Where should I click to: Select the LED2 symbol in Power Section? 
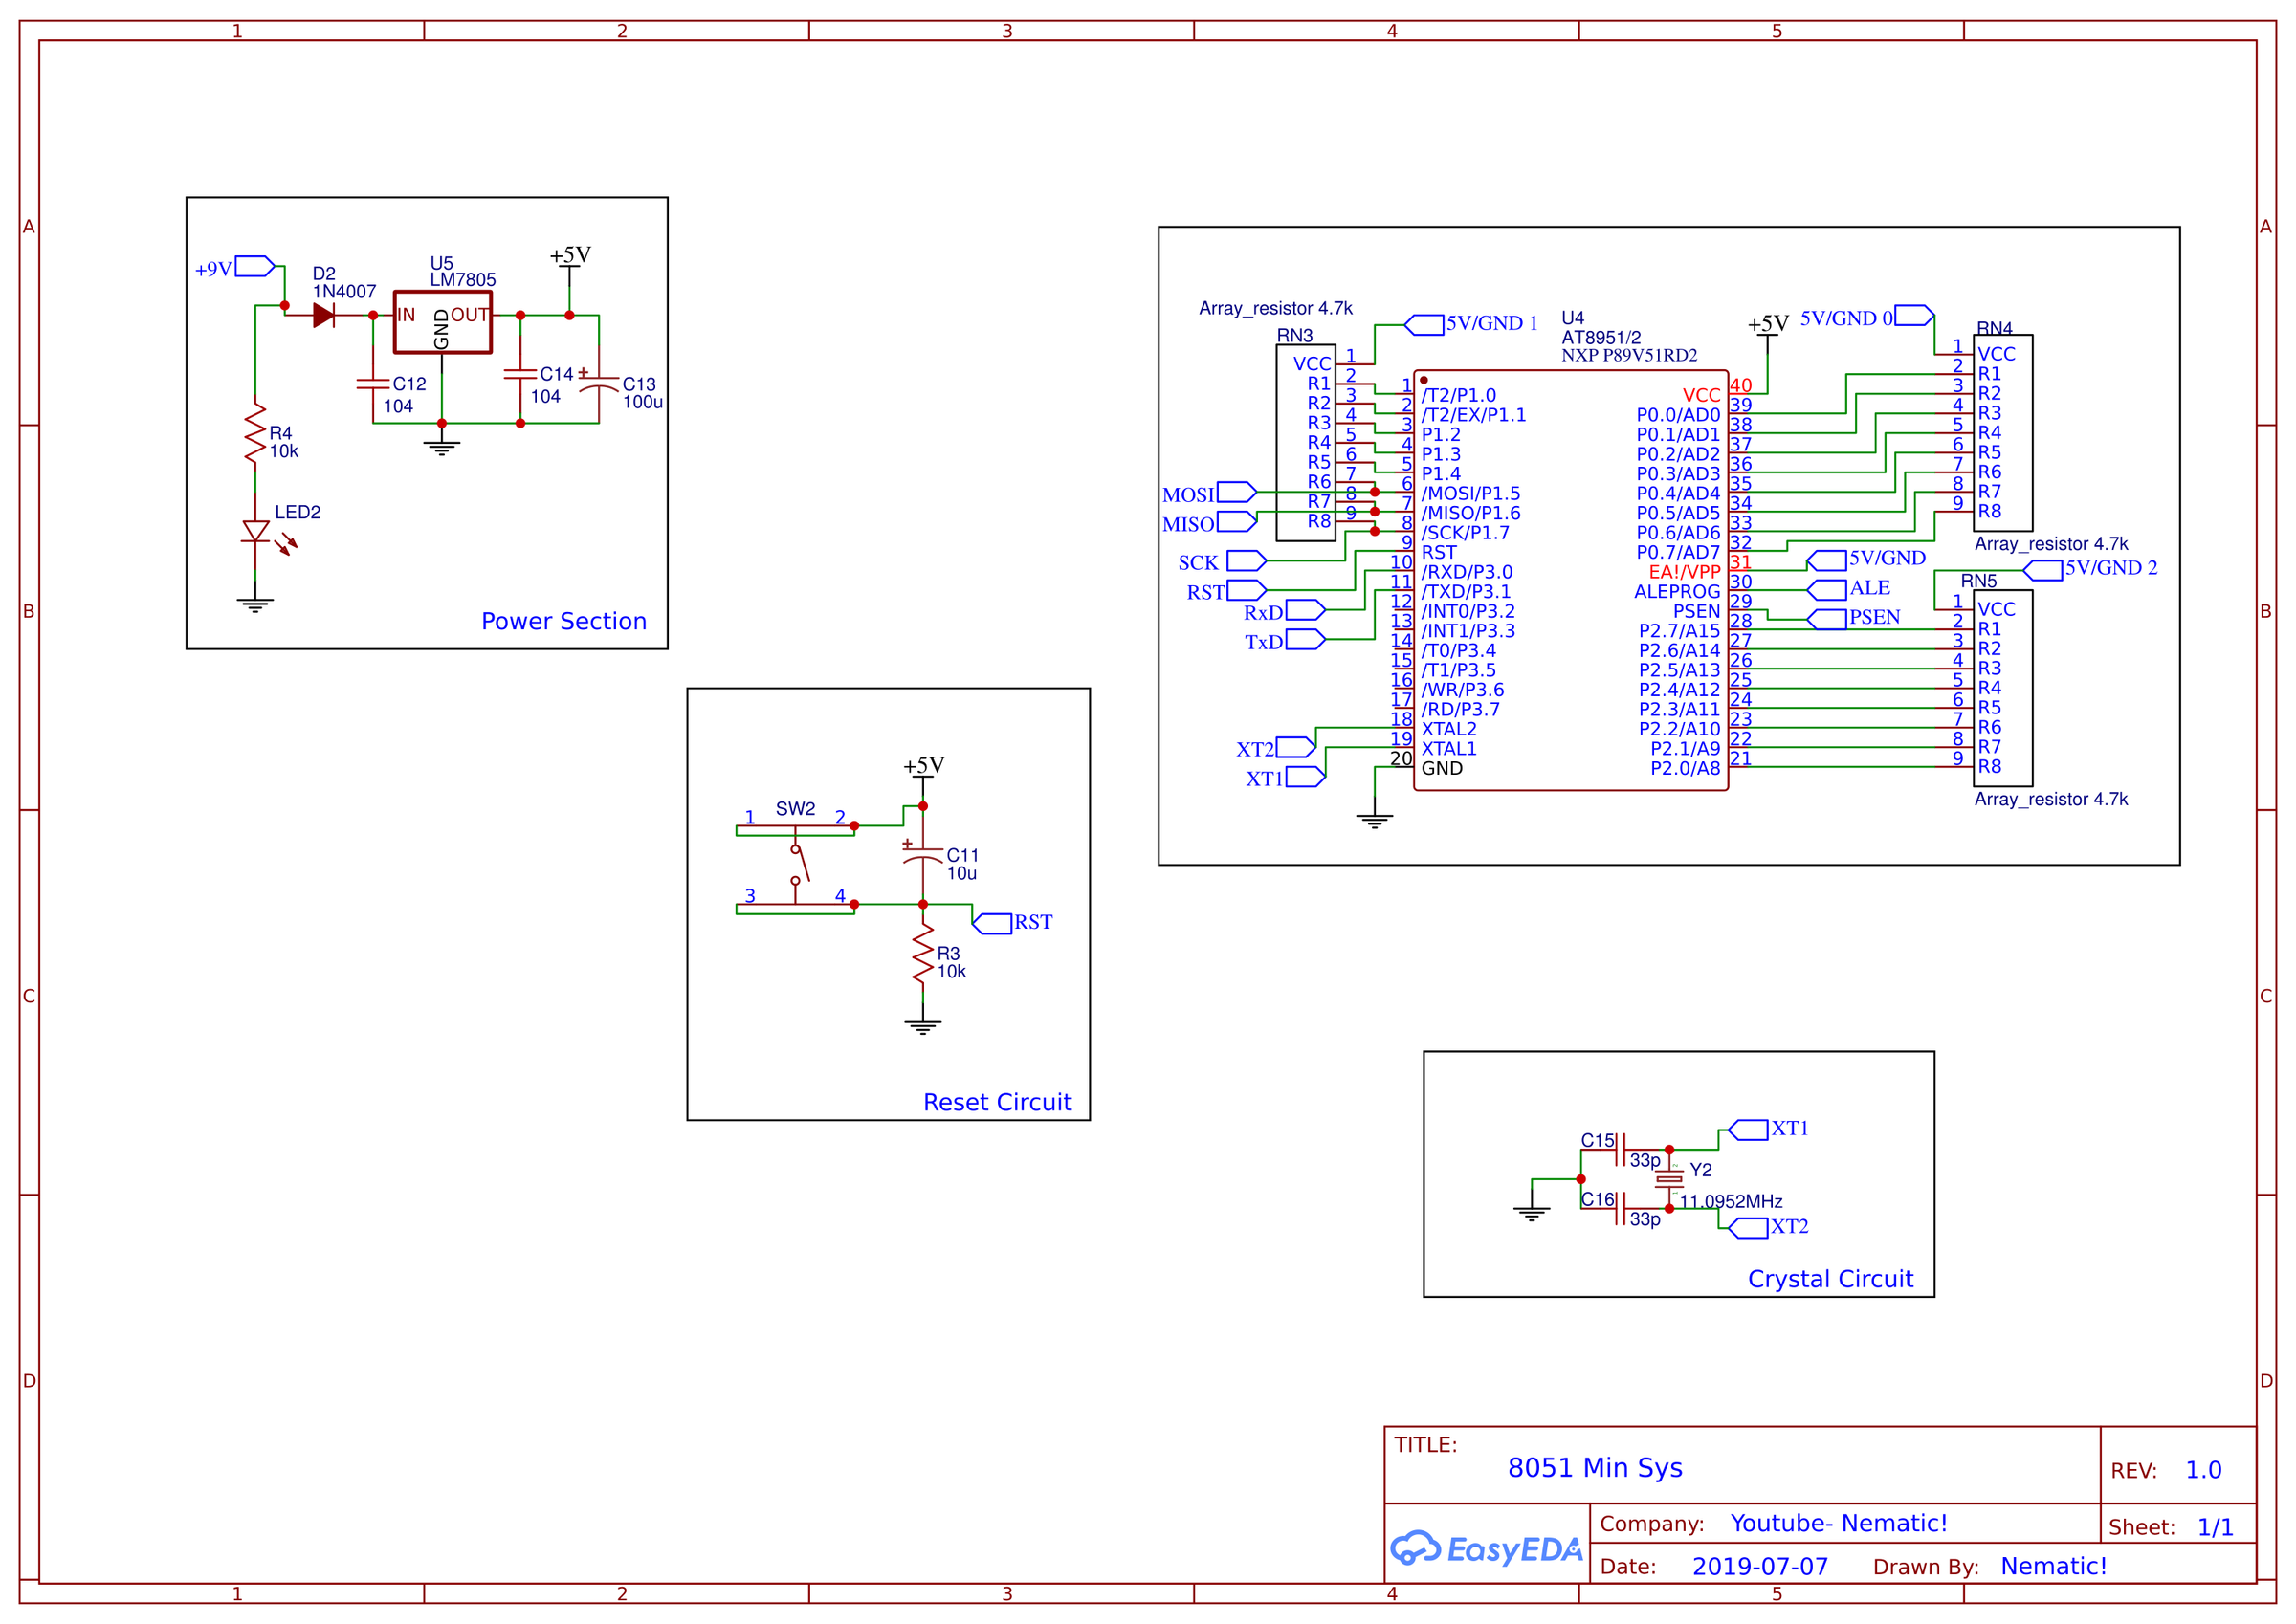click(x=256, y=533)
